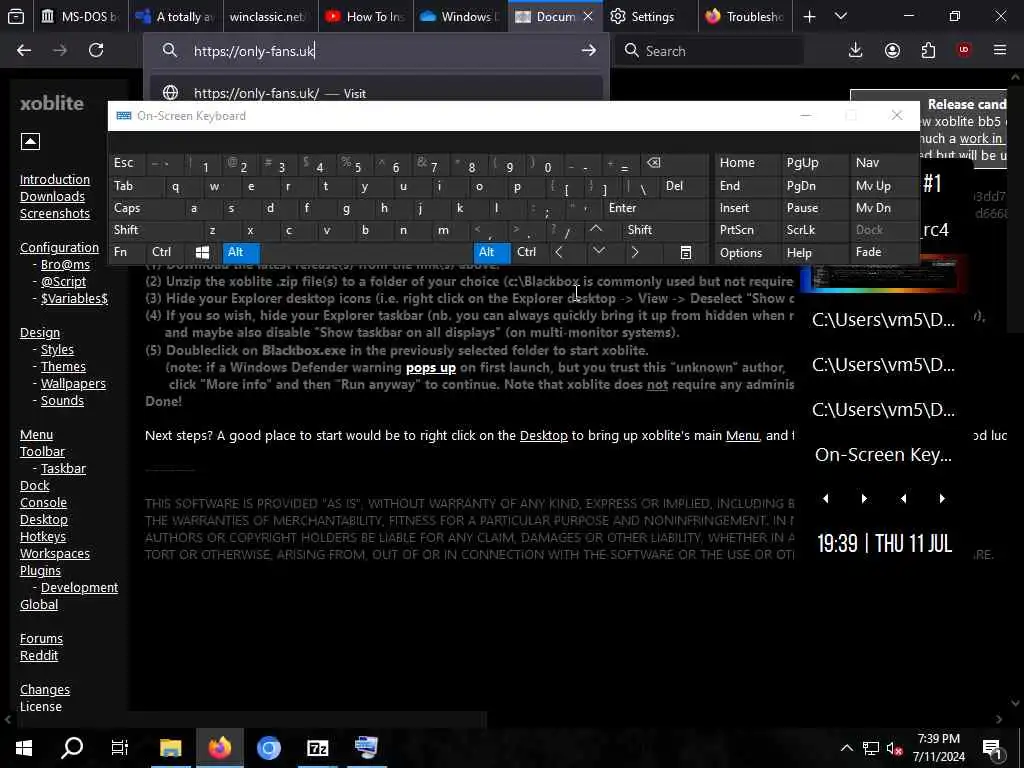Select On-Screen Key... in xoblite taskbar
The image size is (1024, 768).
(x=883, y=455)
